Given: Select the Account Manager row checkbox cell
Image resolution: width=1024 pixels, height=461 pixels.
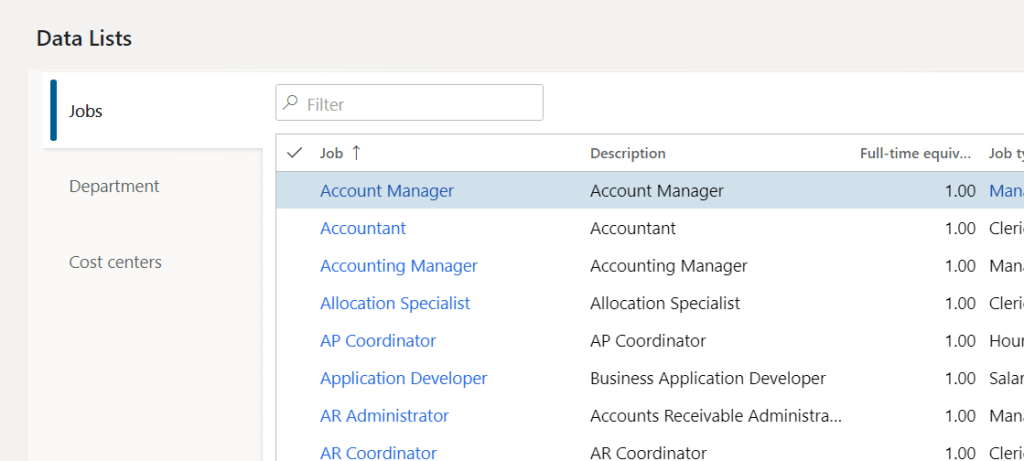Looking at the screenshot, I should (294, 191).
